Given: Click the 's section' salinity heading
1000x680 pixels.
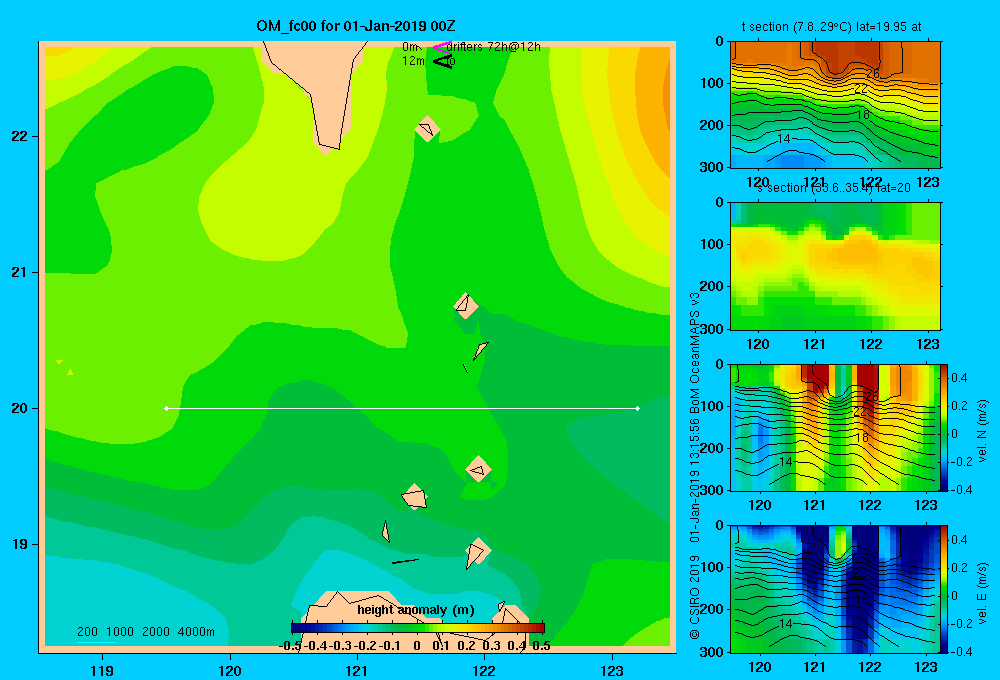Looking at the screenshot, I should pos(834,188).
